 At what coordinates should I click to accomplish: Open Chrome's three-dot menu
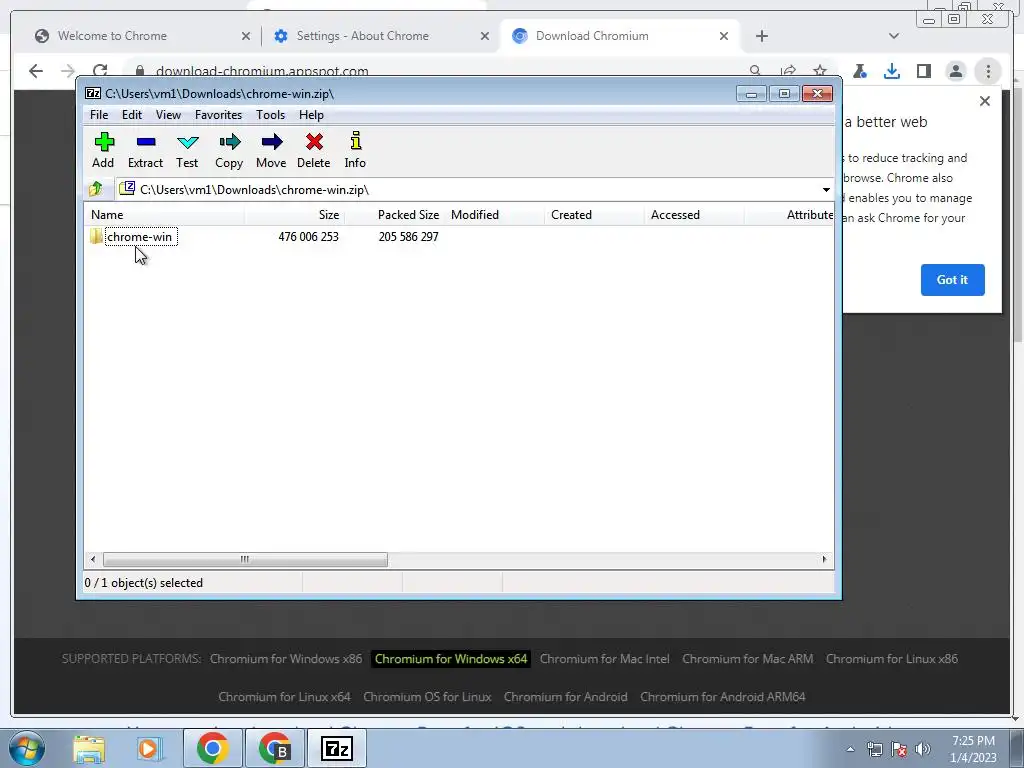click(988, 71)
